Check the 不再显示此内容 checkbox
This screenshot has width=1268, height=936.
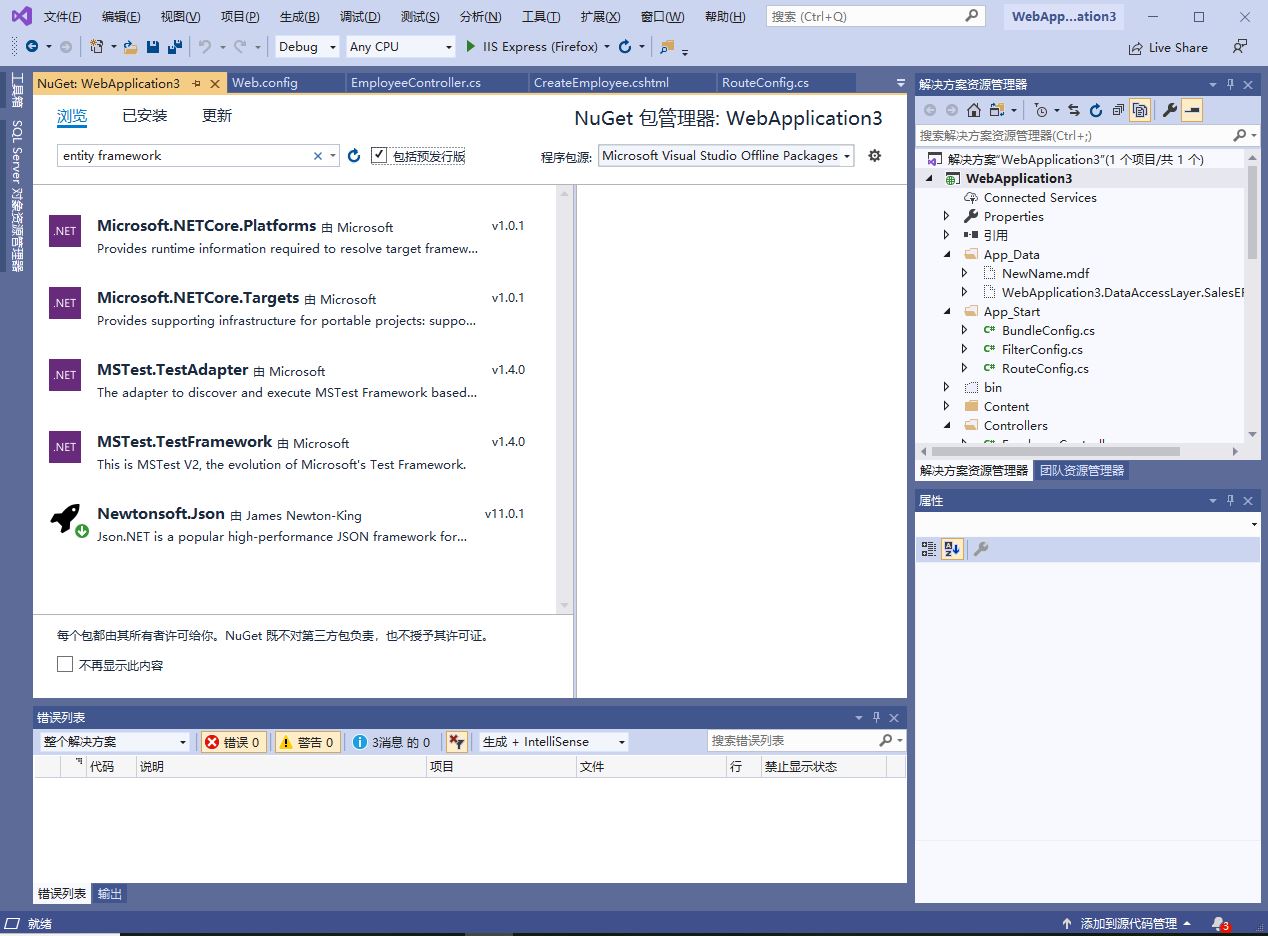point(65,663)
